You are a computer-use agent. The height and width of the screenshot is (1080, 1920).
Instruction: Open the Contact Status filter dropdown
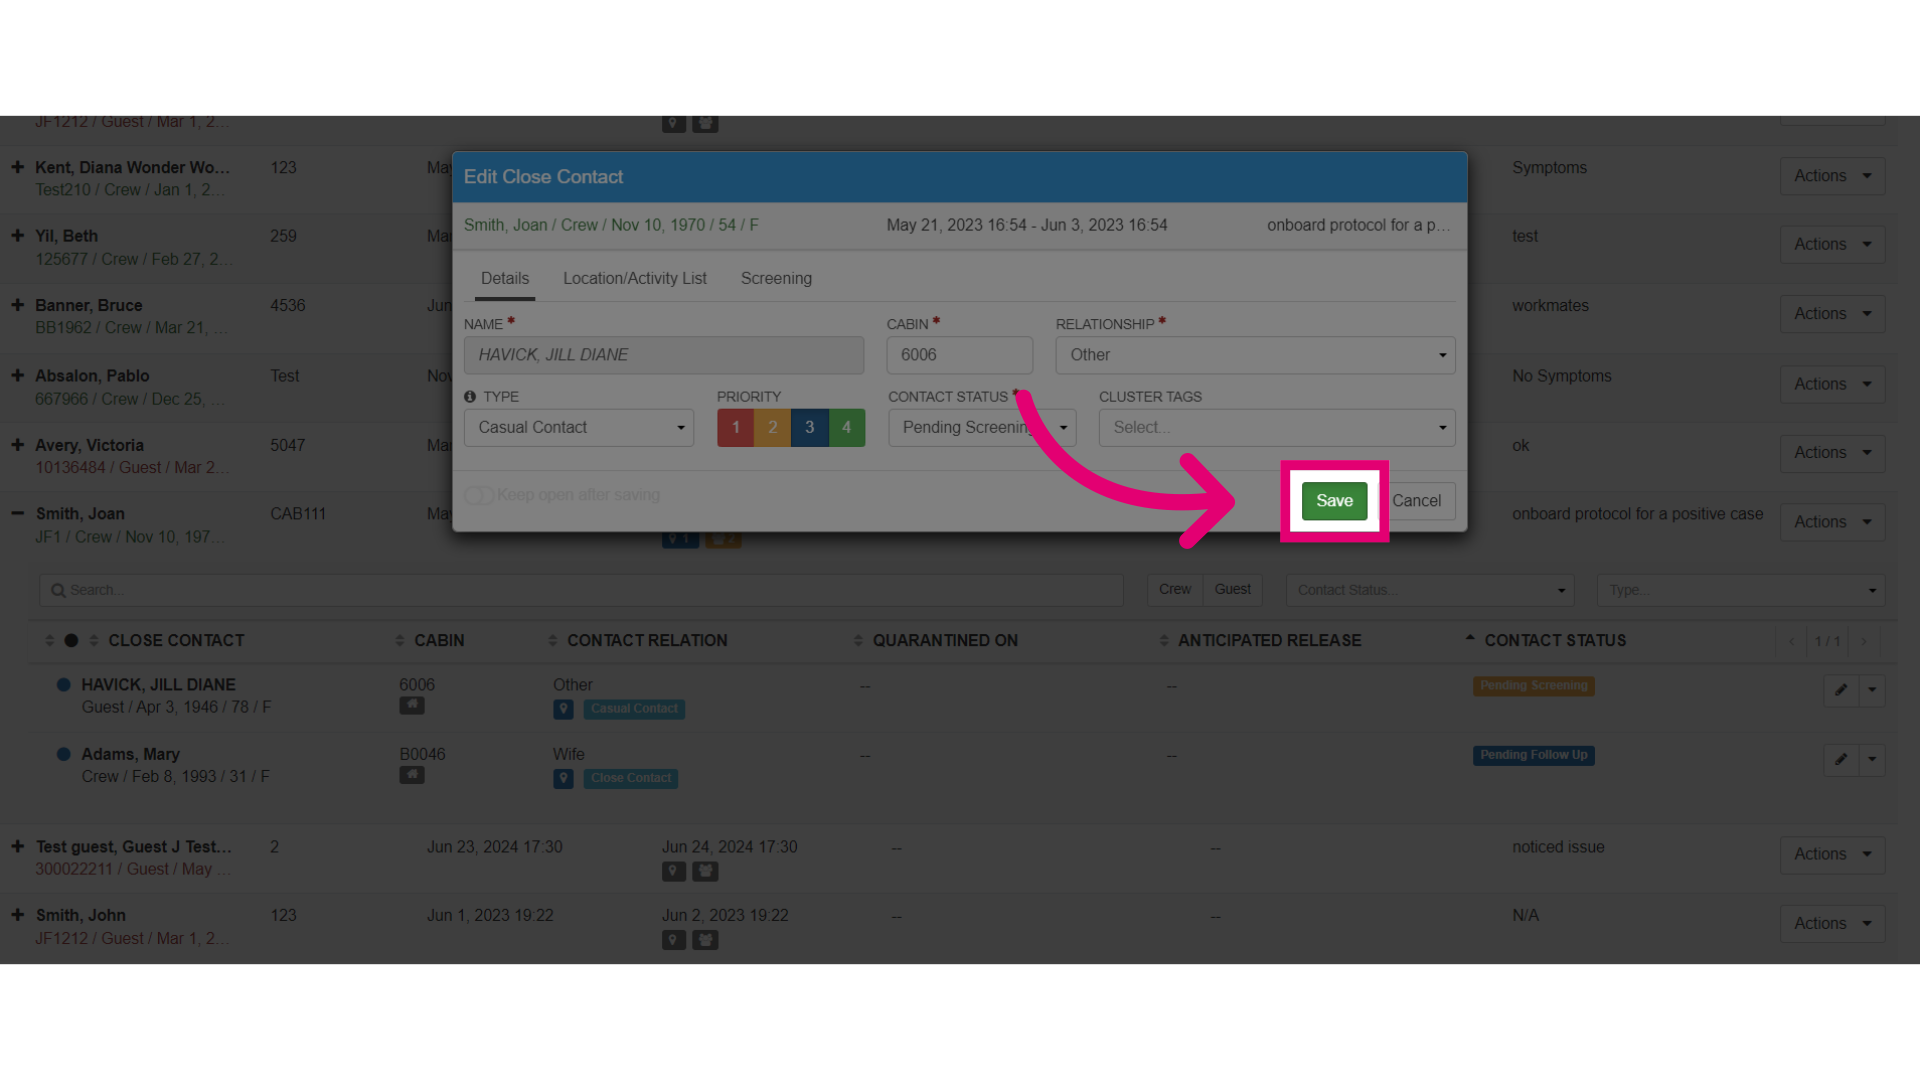(x=1430, y=590)
